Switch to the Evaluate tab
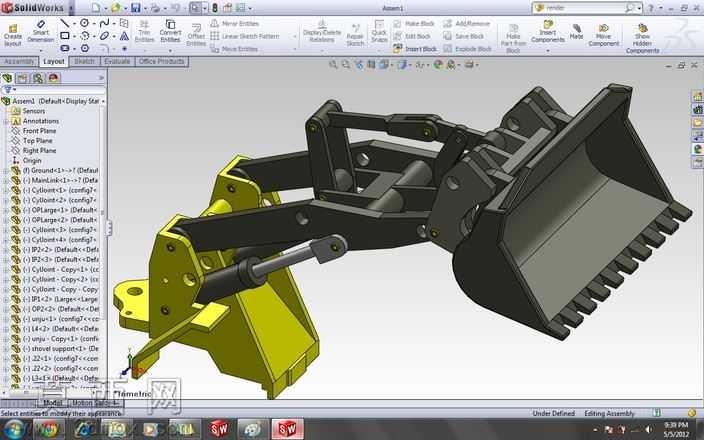 [x=117, y=62]
